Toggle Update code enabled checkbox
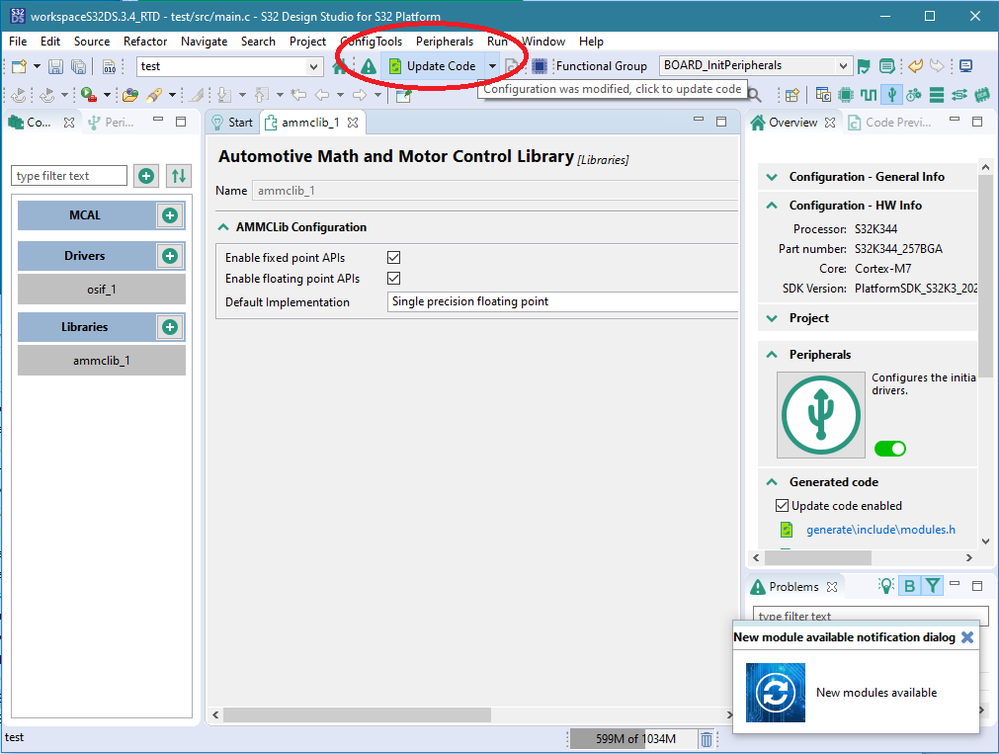 782,505
